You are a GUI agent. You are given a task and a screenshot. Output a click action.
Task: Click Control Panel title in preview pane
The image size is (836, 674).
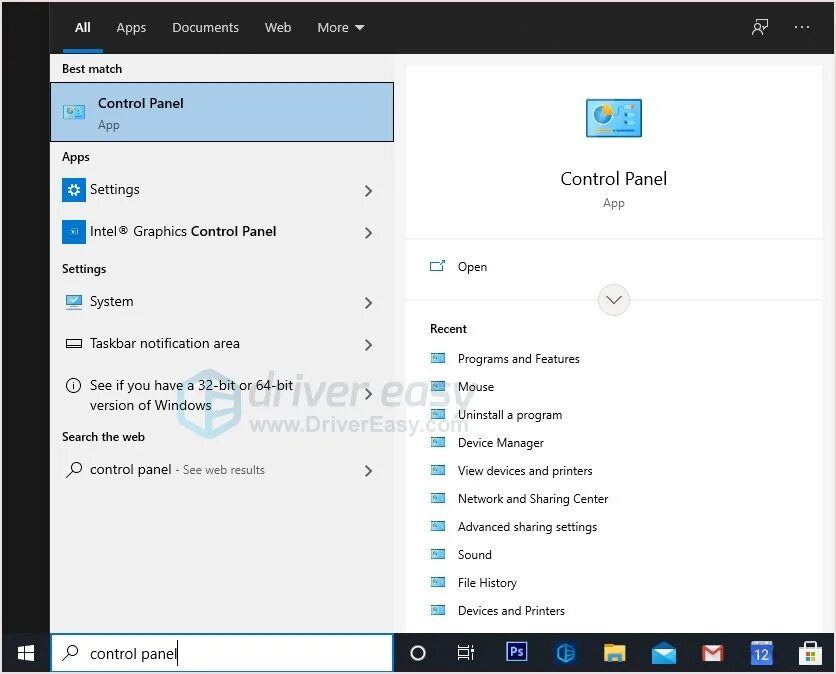pos(614,179)
